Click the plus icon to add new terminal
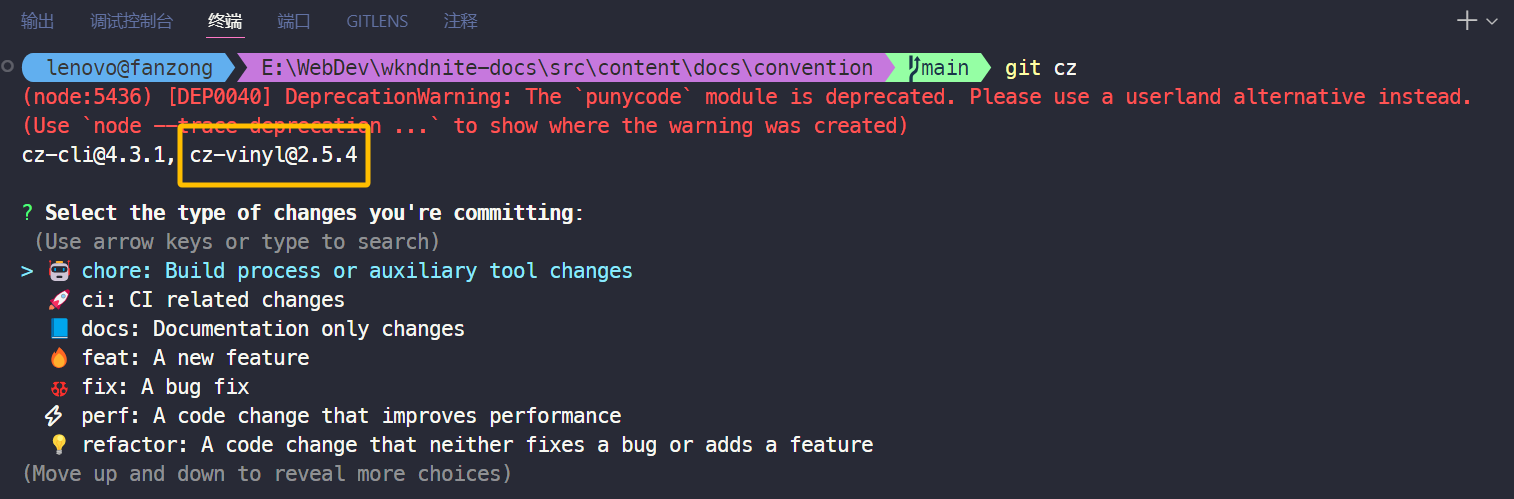Viewport: 1514px width, 499px height. [1467, 20]
